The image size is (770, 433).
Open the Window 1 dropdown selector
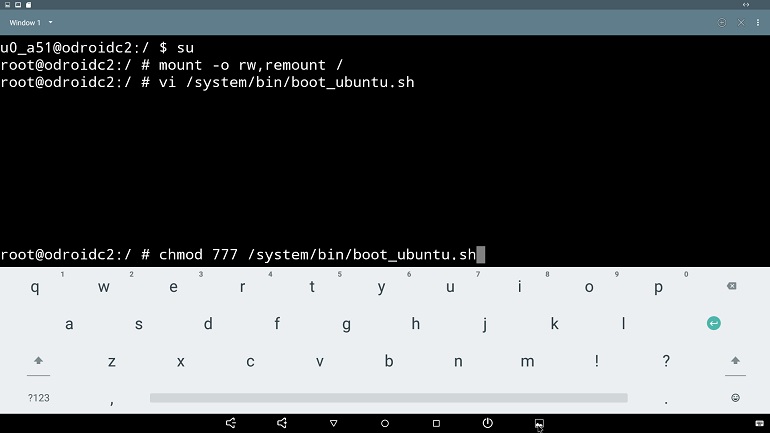click(30, 23)
